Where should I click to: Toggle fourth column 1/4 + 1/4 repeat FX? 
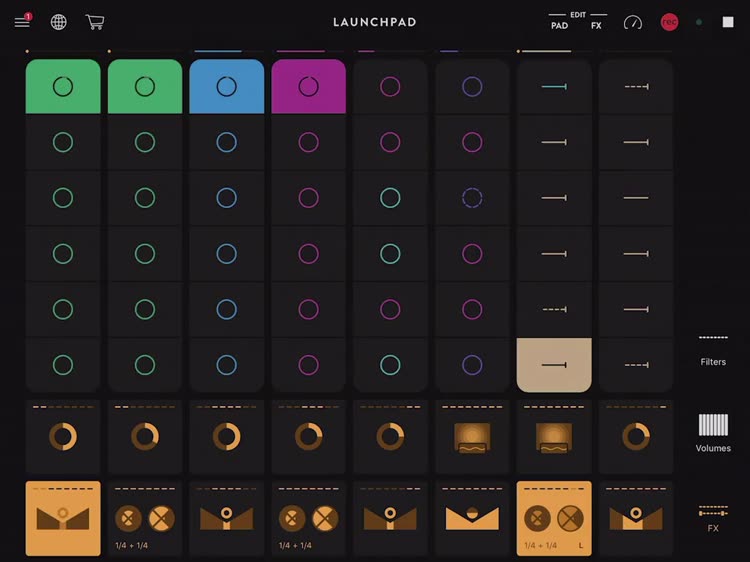309,518
